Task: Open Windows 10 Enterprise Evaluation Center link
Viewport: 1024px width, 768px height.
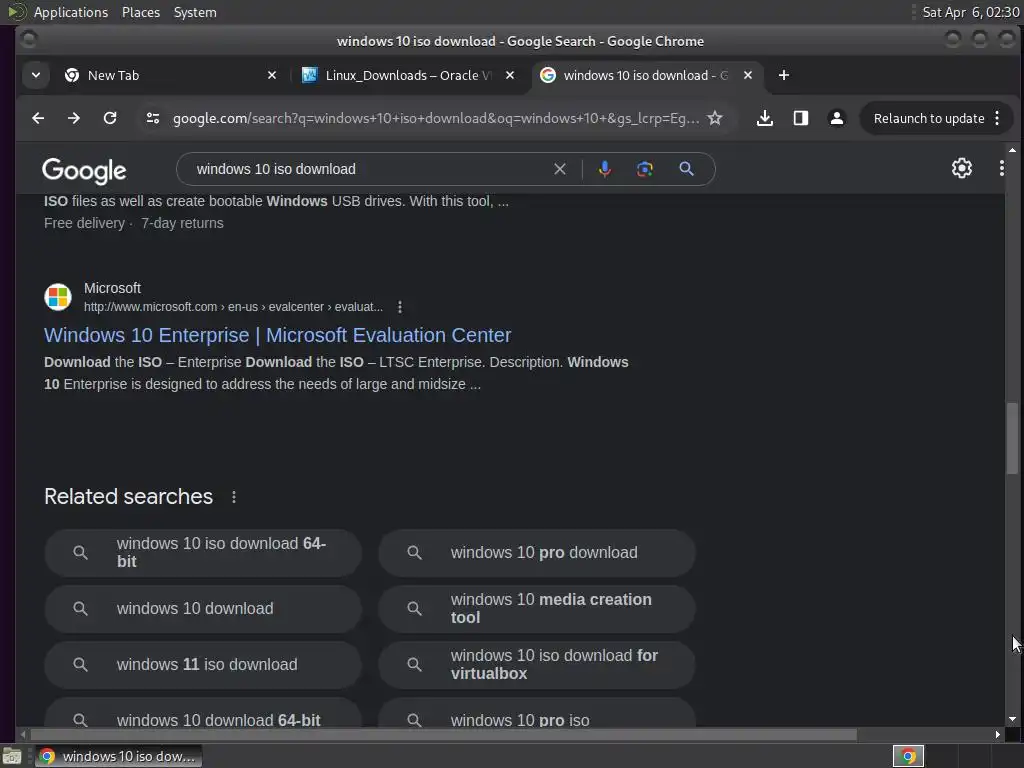Action: (278, 335)
